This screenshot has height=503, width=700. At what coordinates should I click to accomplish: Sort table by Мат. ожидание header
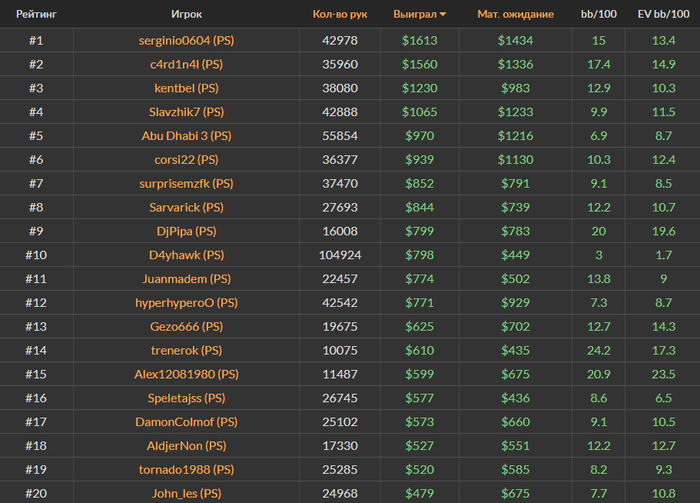coord(516,14)
